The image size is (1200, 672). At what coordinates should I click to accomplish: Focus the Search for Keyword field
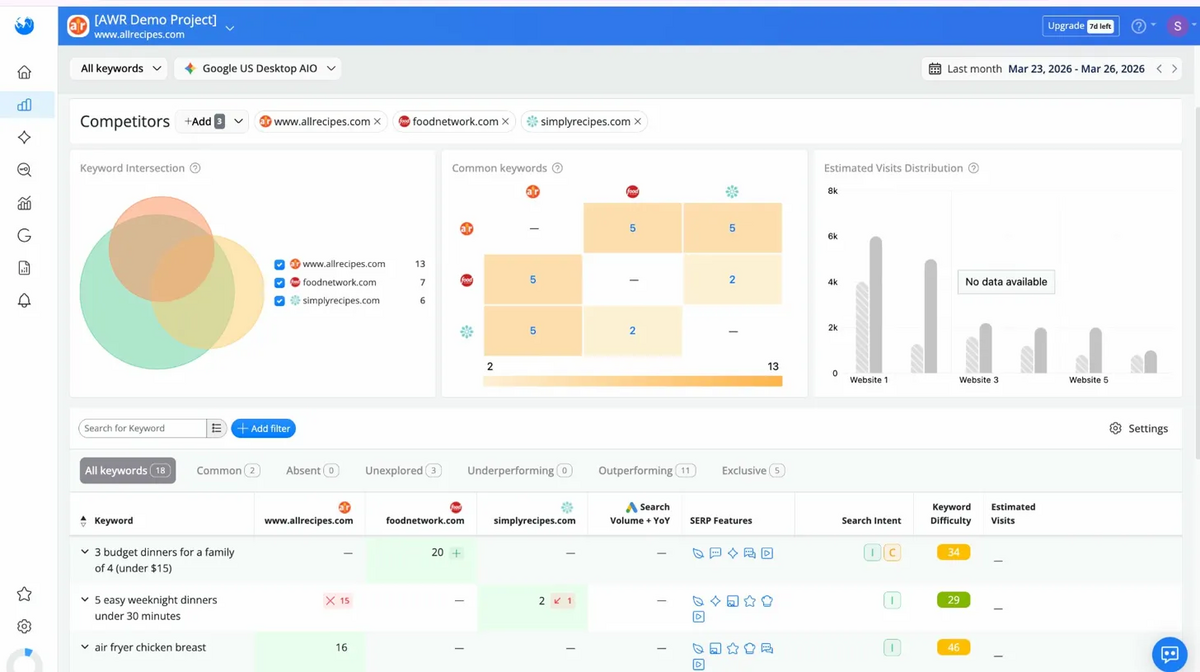click(142, 428)
